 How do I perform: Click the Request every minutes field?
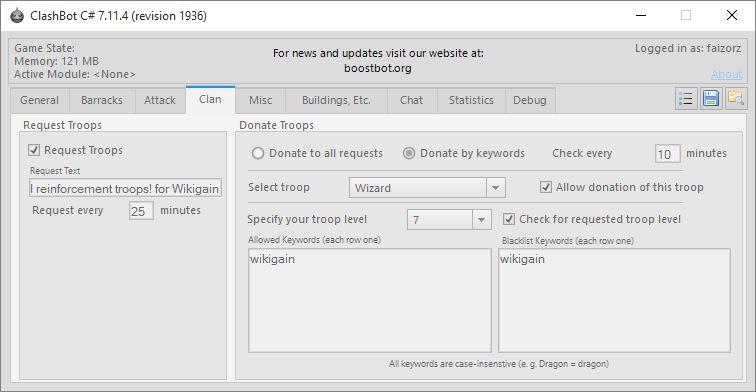pyautogui.click(x=141, y=211)
